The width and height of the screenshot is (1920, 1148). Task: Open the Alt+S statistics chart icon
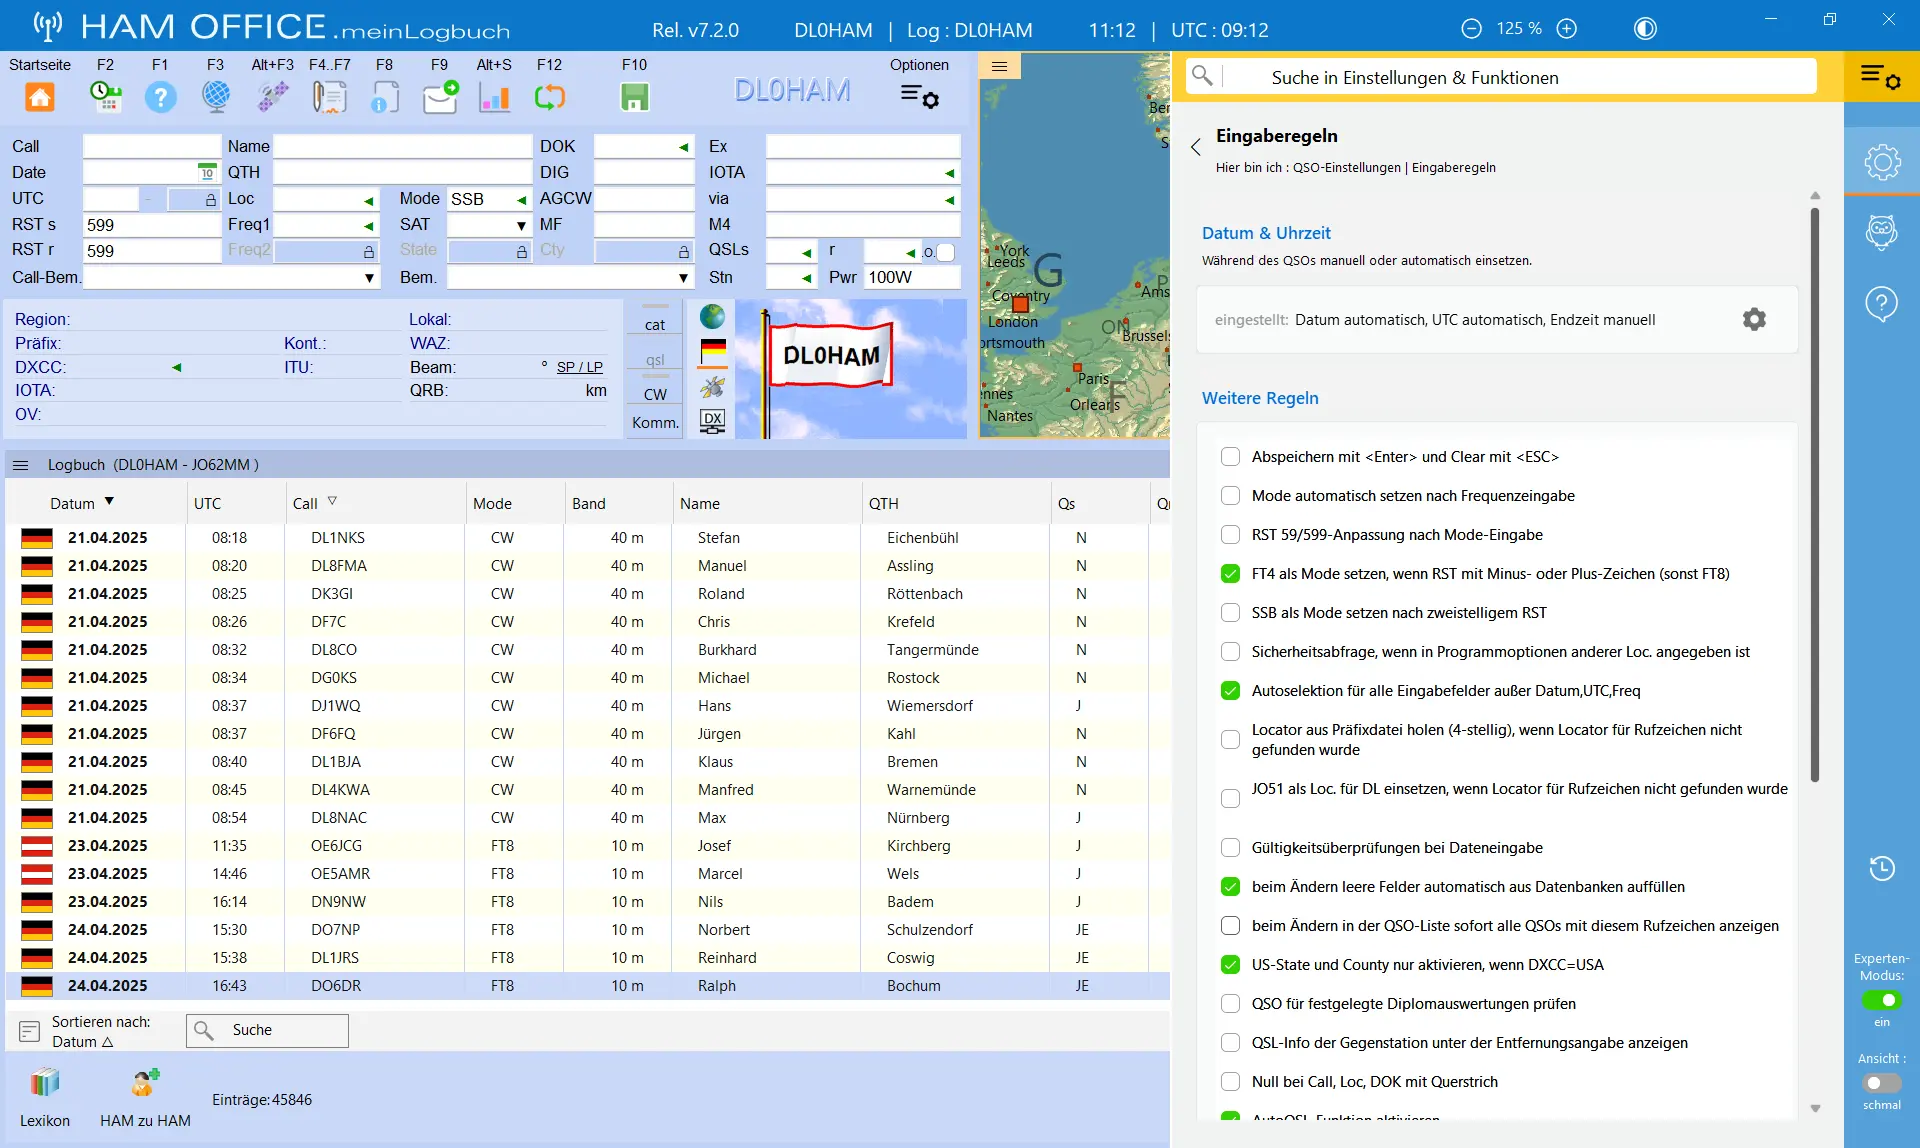495,97
